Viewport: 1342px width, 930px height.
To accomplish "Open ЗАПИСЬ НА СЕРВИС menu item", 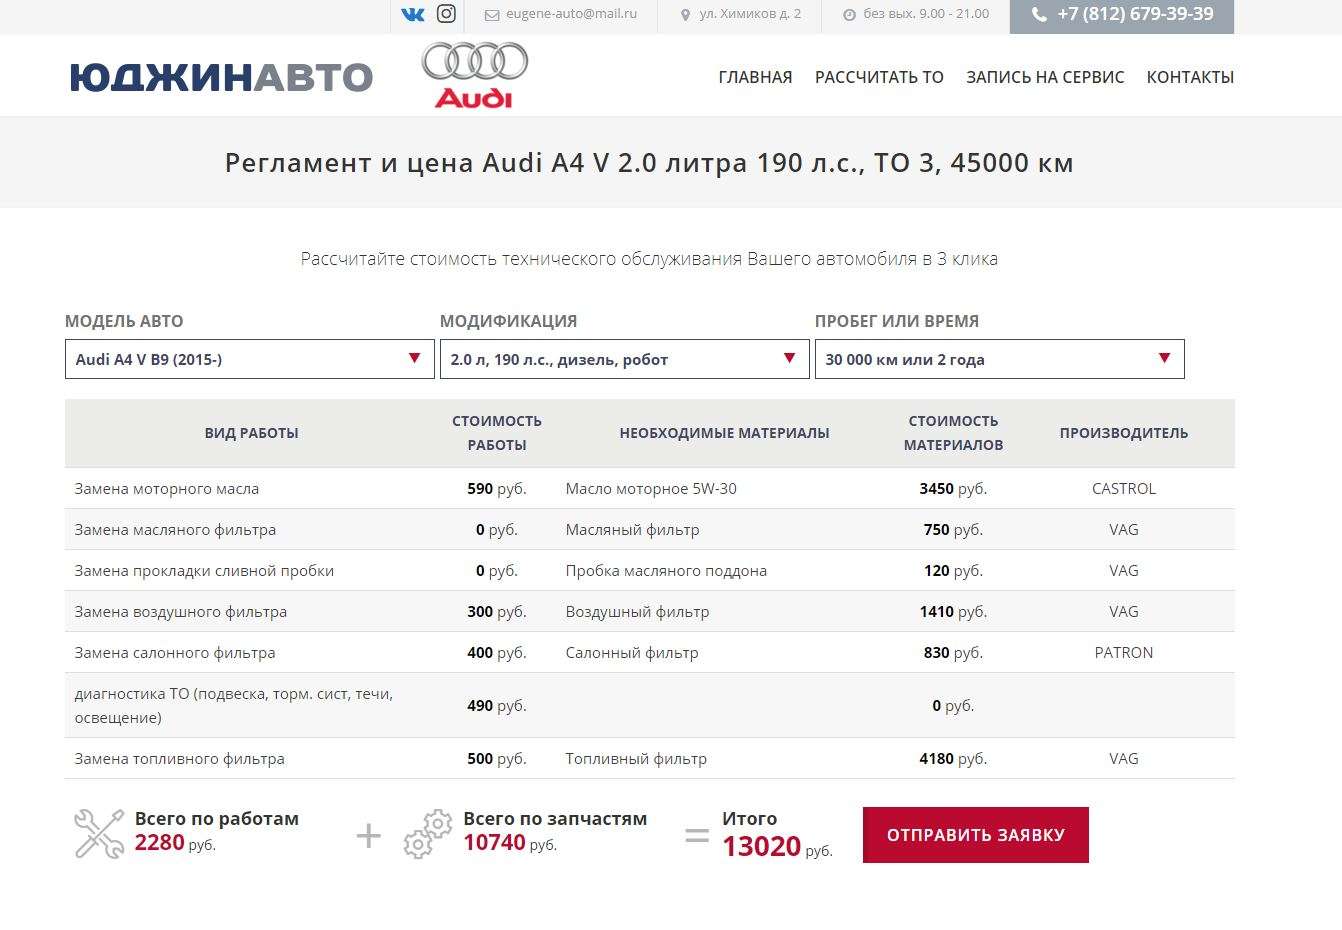I will [1044, 77].
